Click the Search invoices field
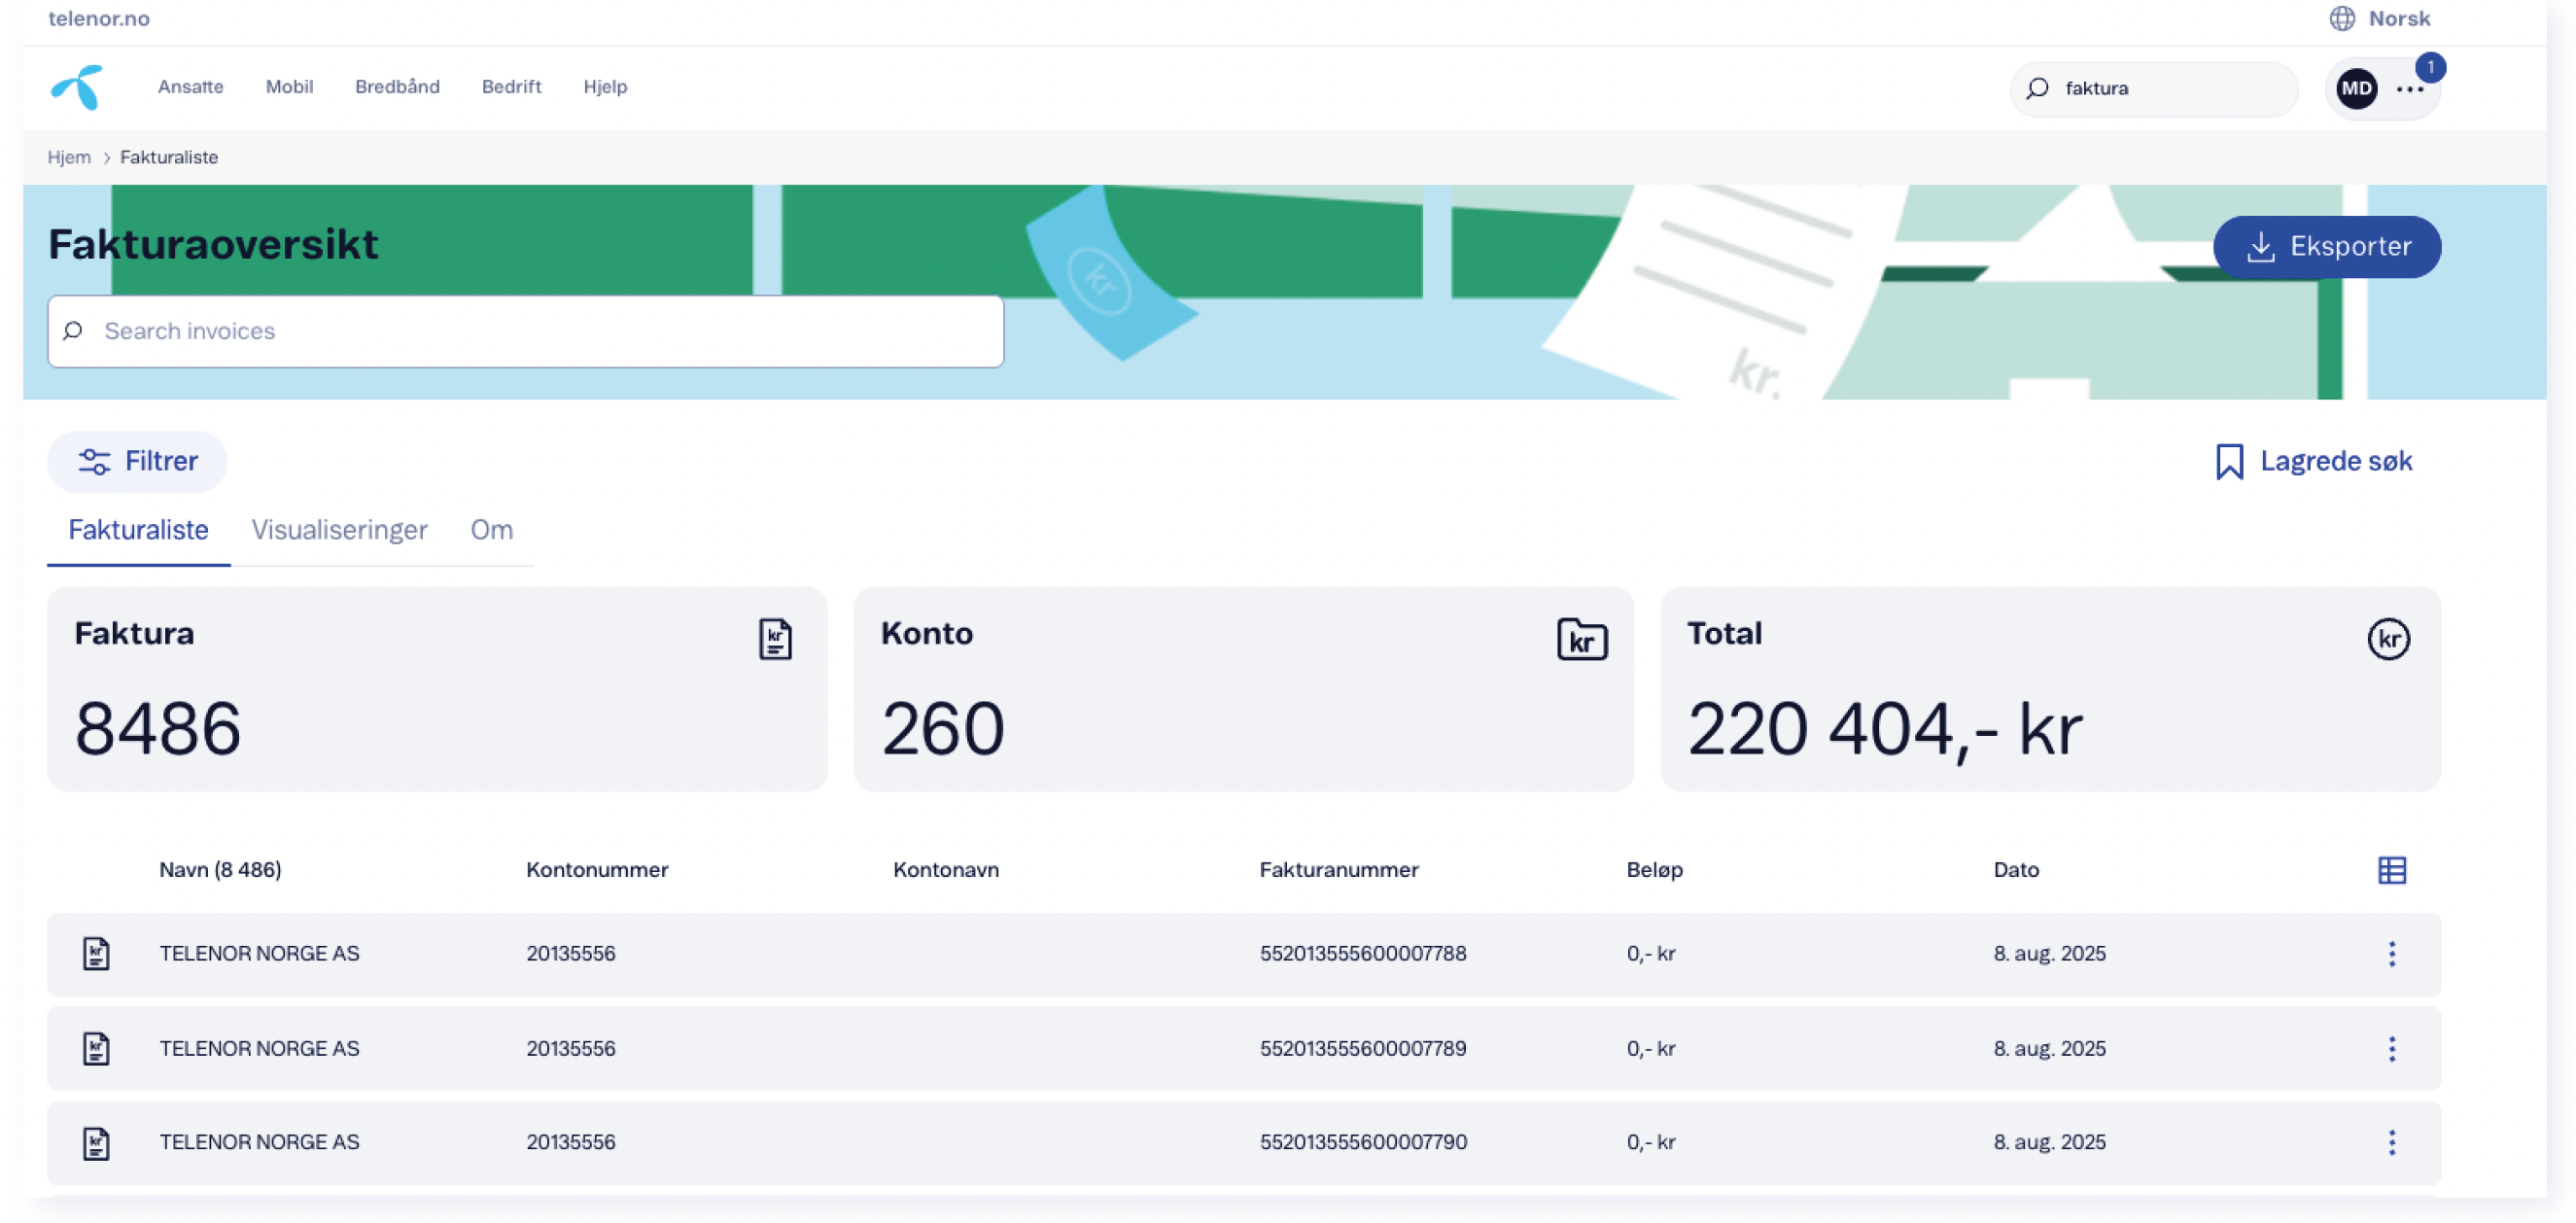This screenshot has width=2576, height=1223. (x=526, y=331)
